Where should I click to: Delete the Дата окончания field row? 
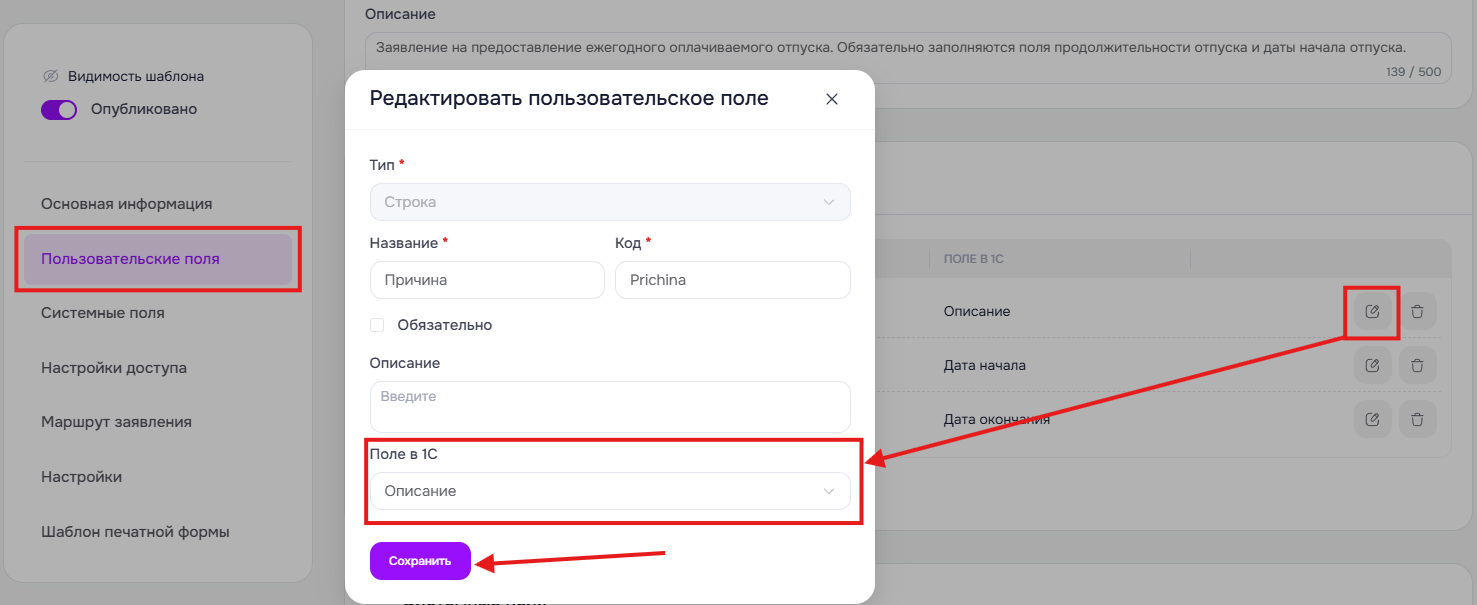[1417, 420]
